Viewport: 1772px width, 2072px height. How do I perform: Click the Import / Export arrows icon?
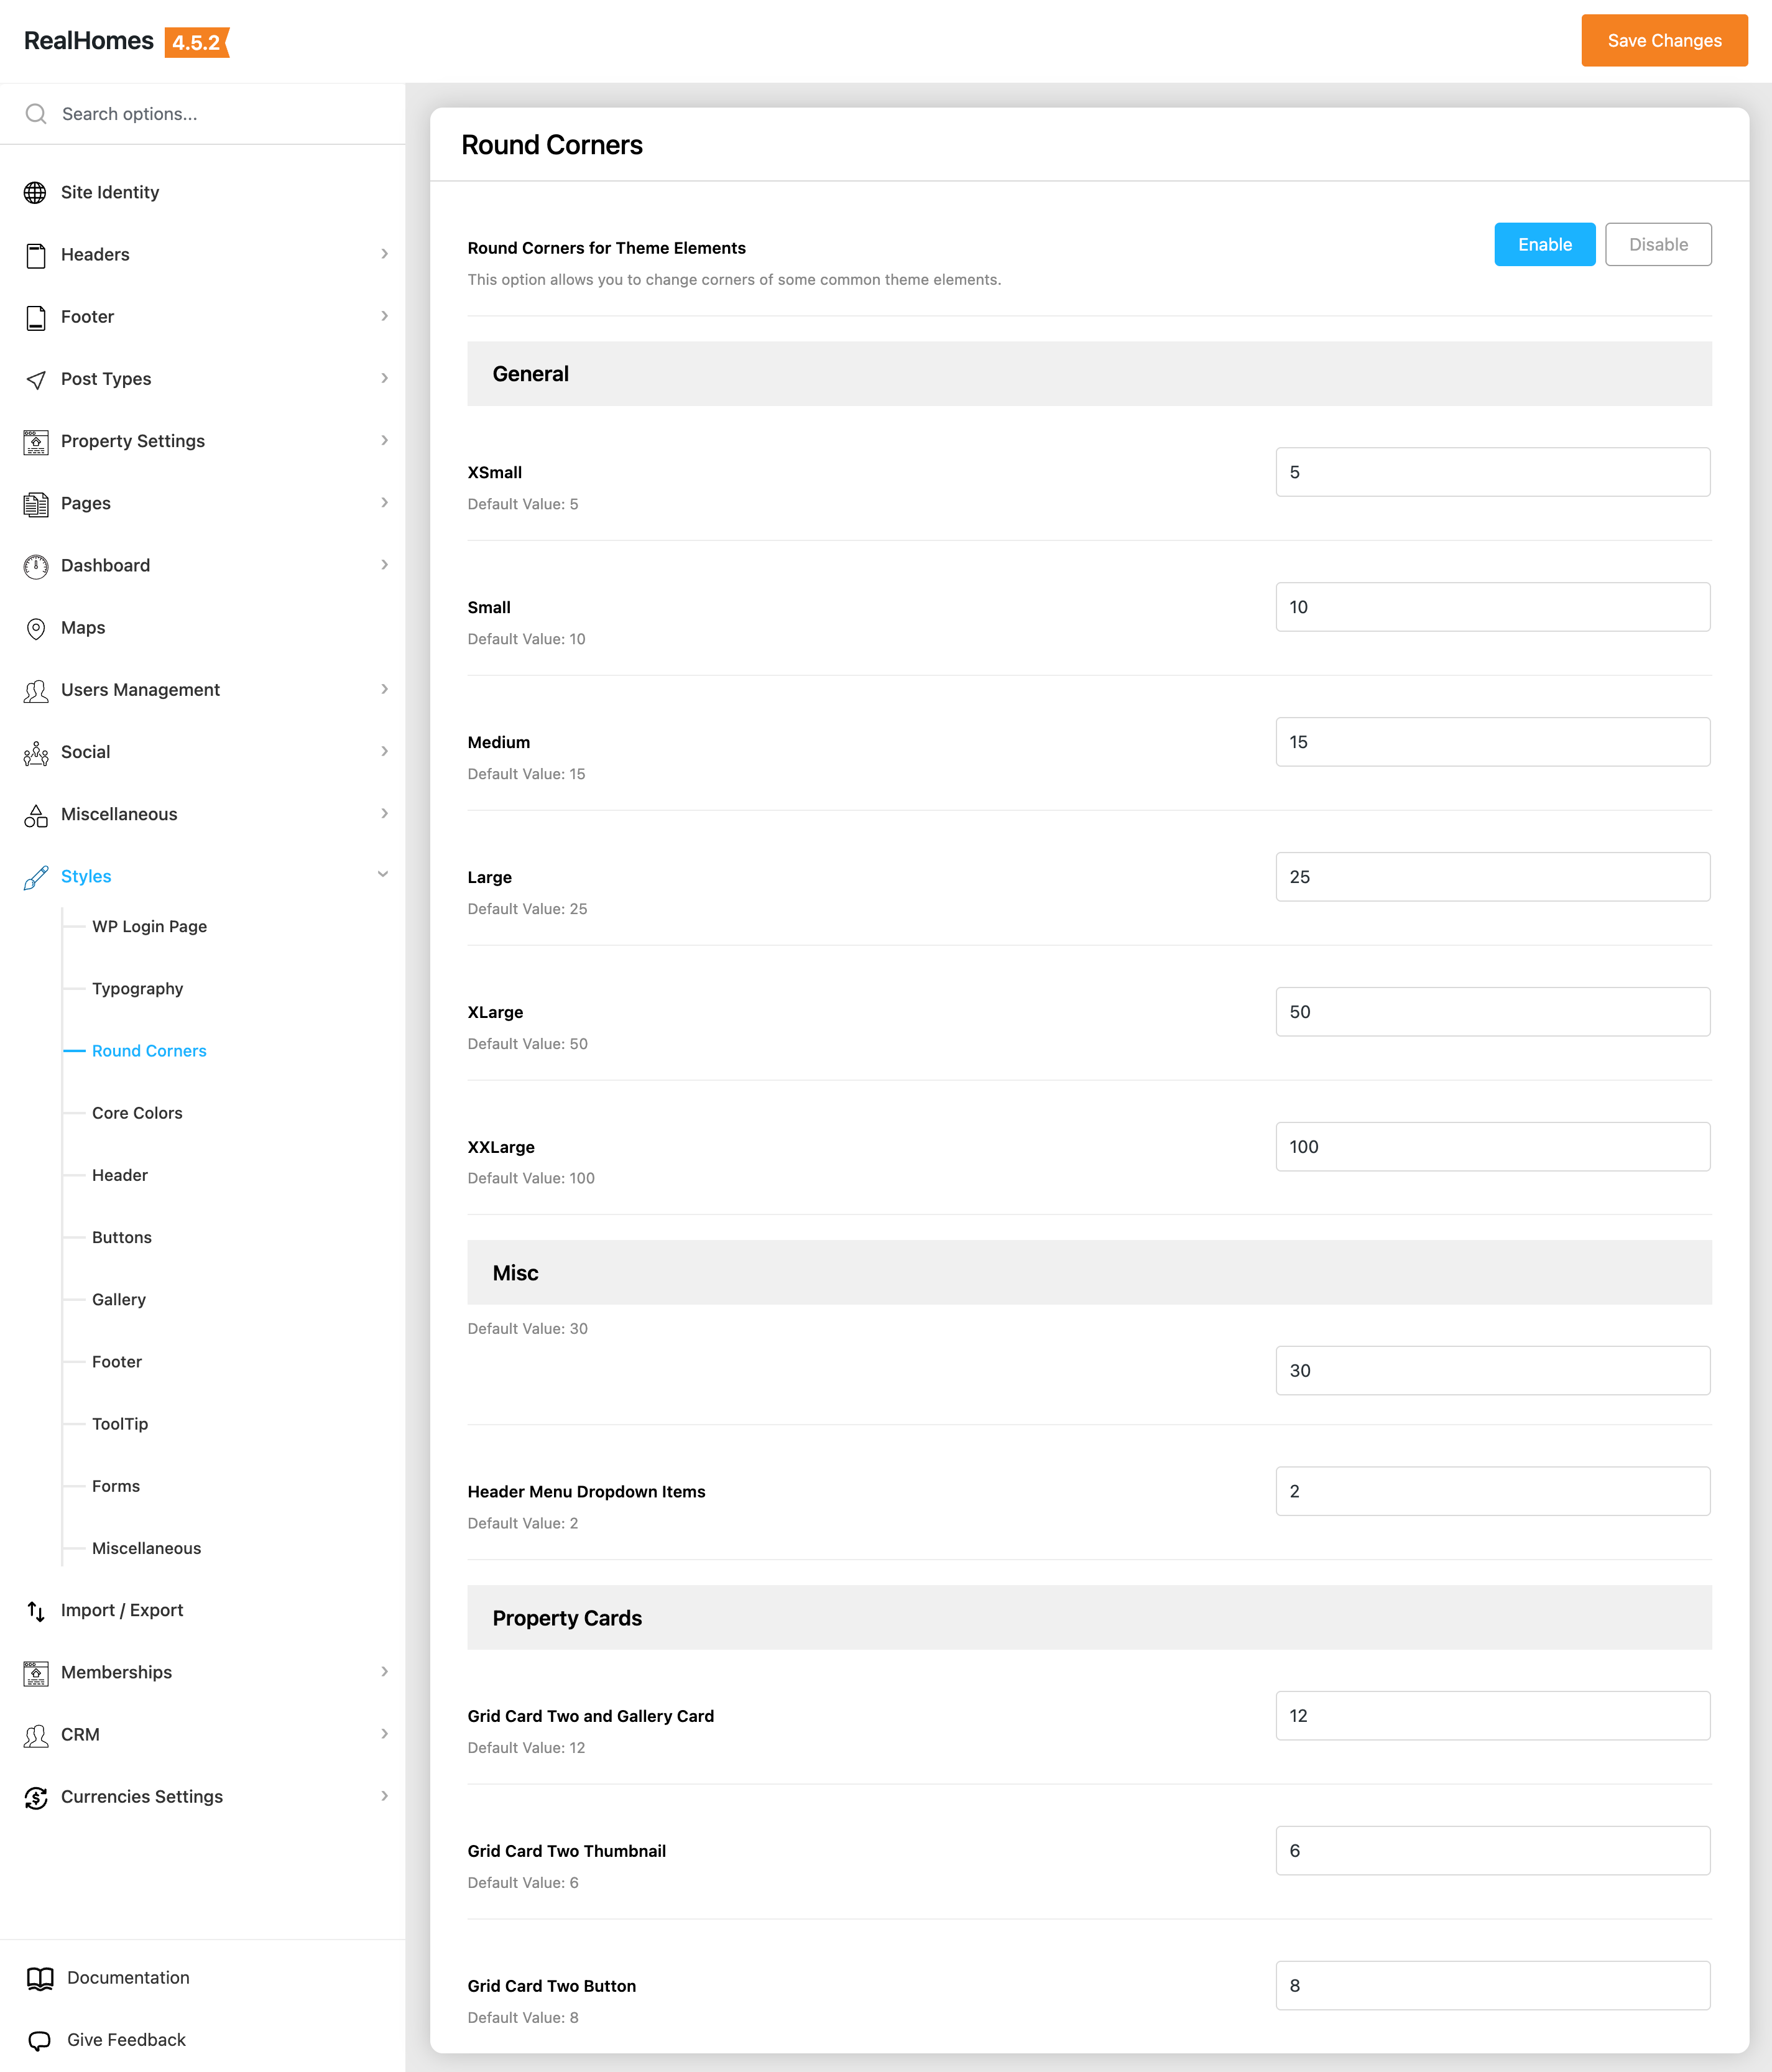pyautogui.click(x=36, y=1611)
